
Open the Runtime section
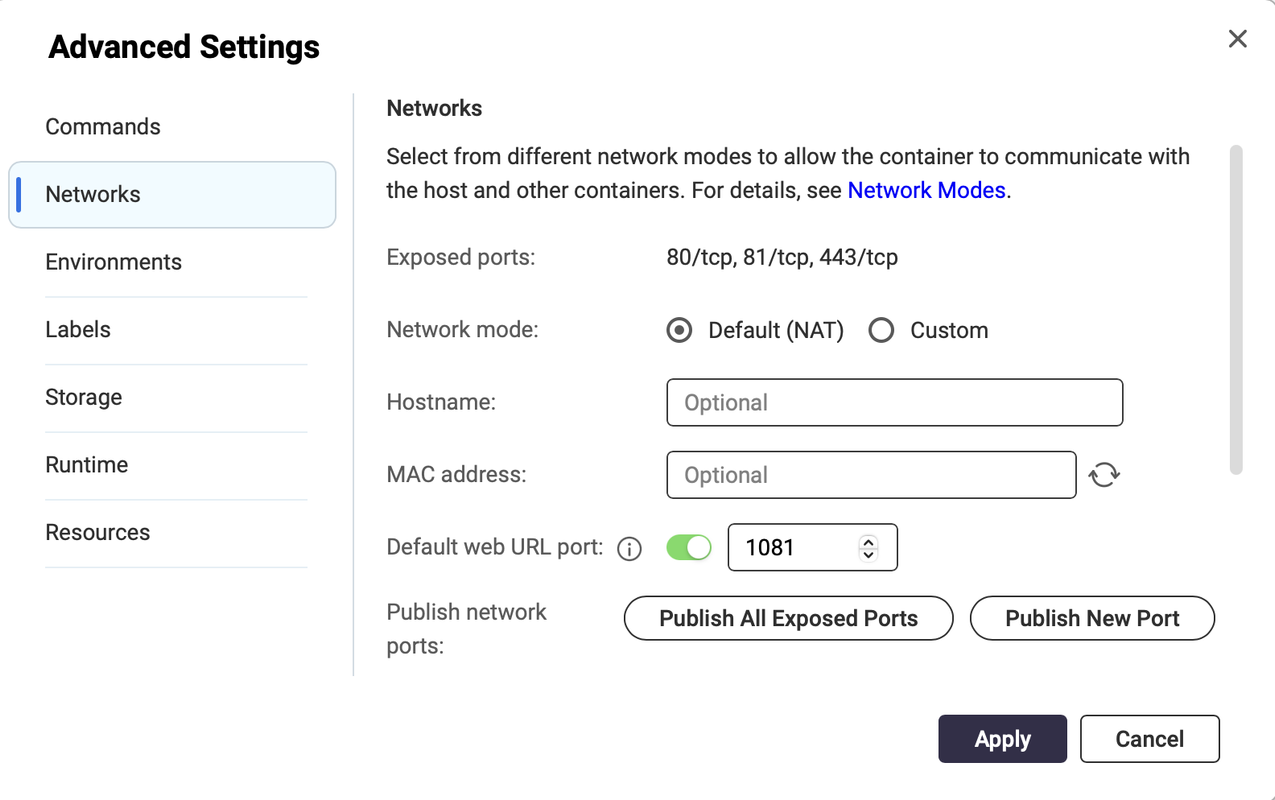tap(87, 465)
